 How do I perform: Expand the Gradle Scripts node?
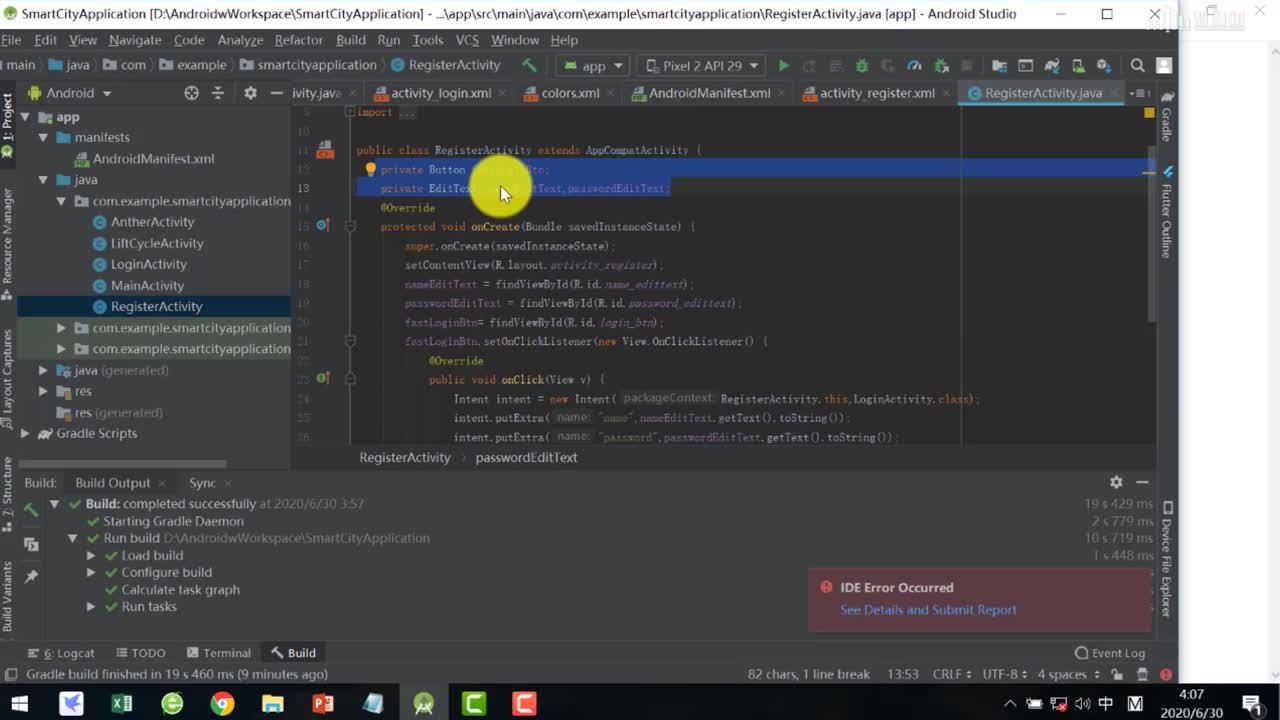click(26, 434)
